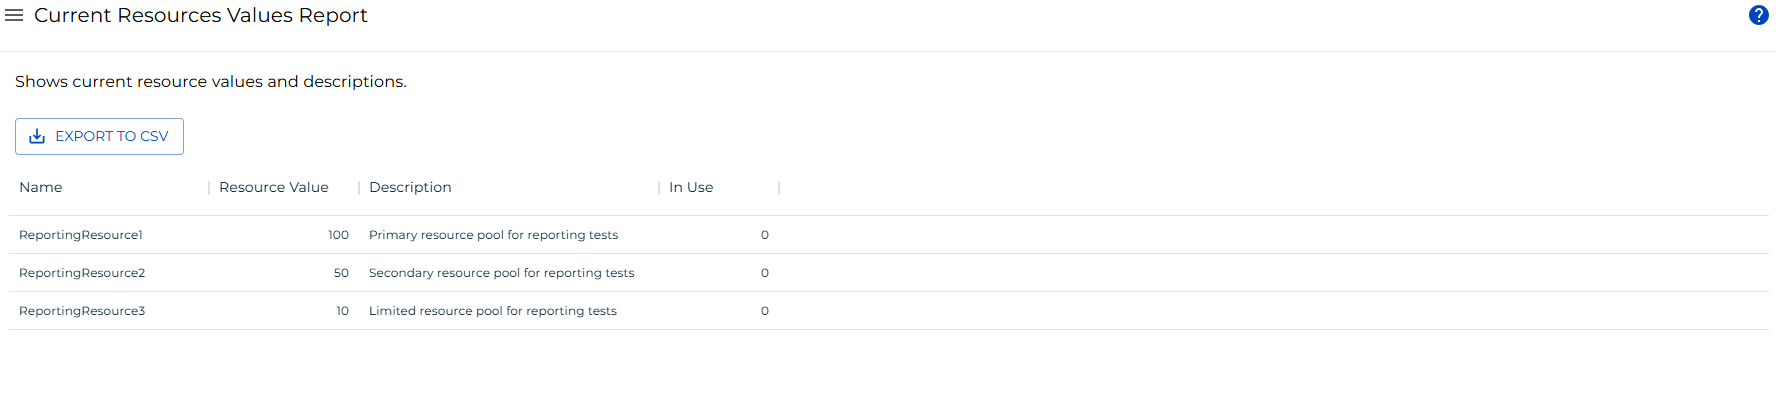Image resolution: width=1776 pixels, height=409 pixels.
Task: Click the resource value 50 cell
Action: tap(341, 273)
